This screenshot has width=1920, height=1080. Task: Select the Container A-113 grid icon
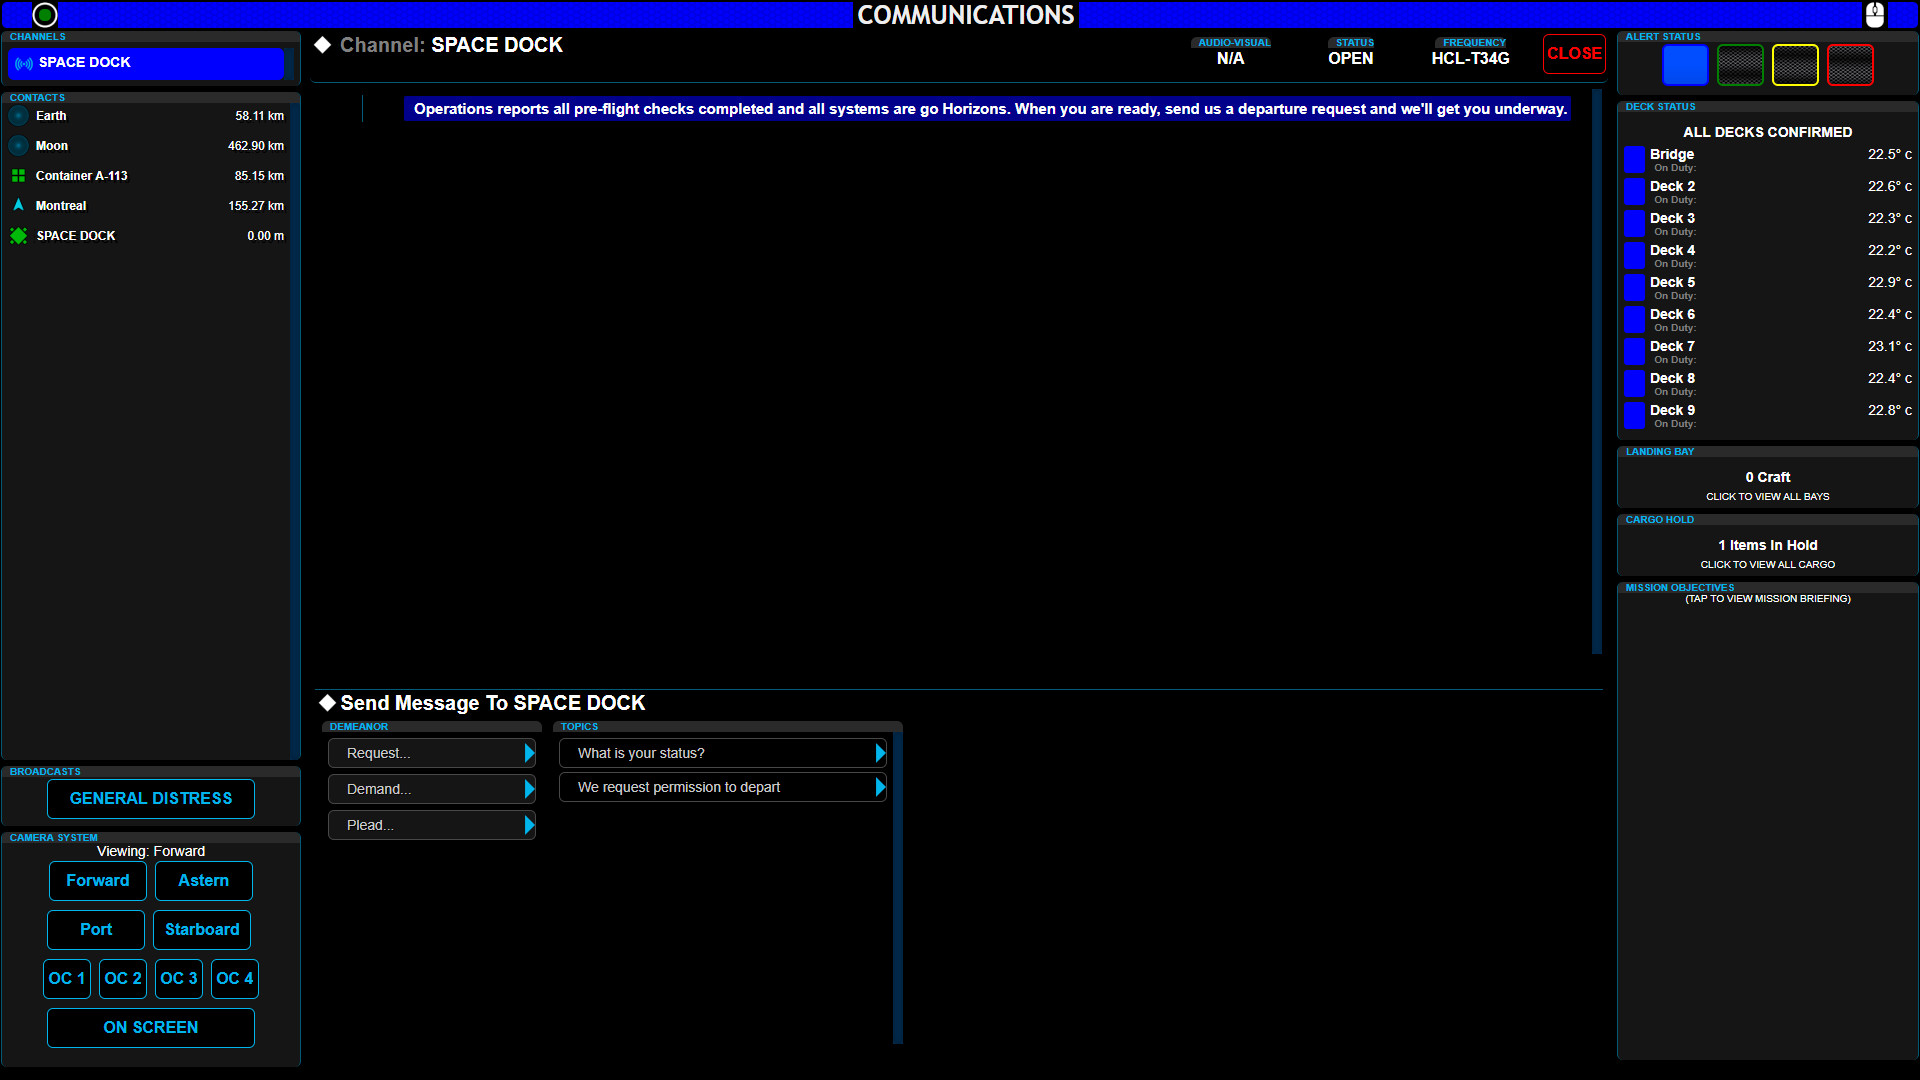click(x=18, y=175)
